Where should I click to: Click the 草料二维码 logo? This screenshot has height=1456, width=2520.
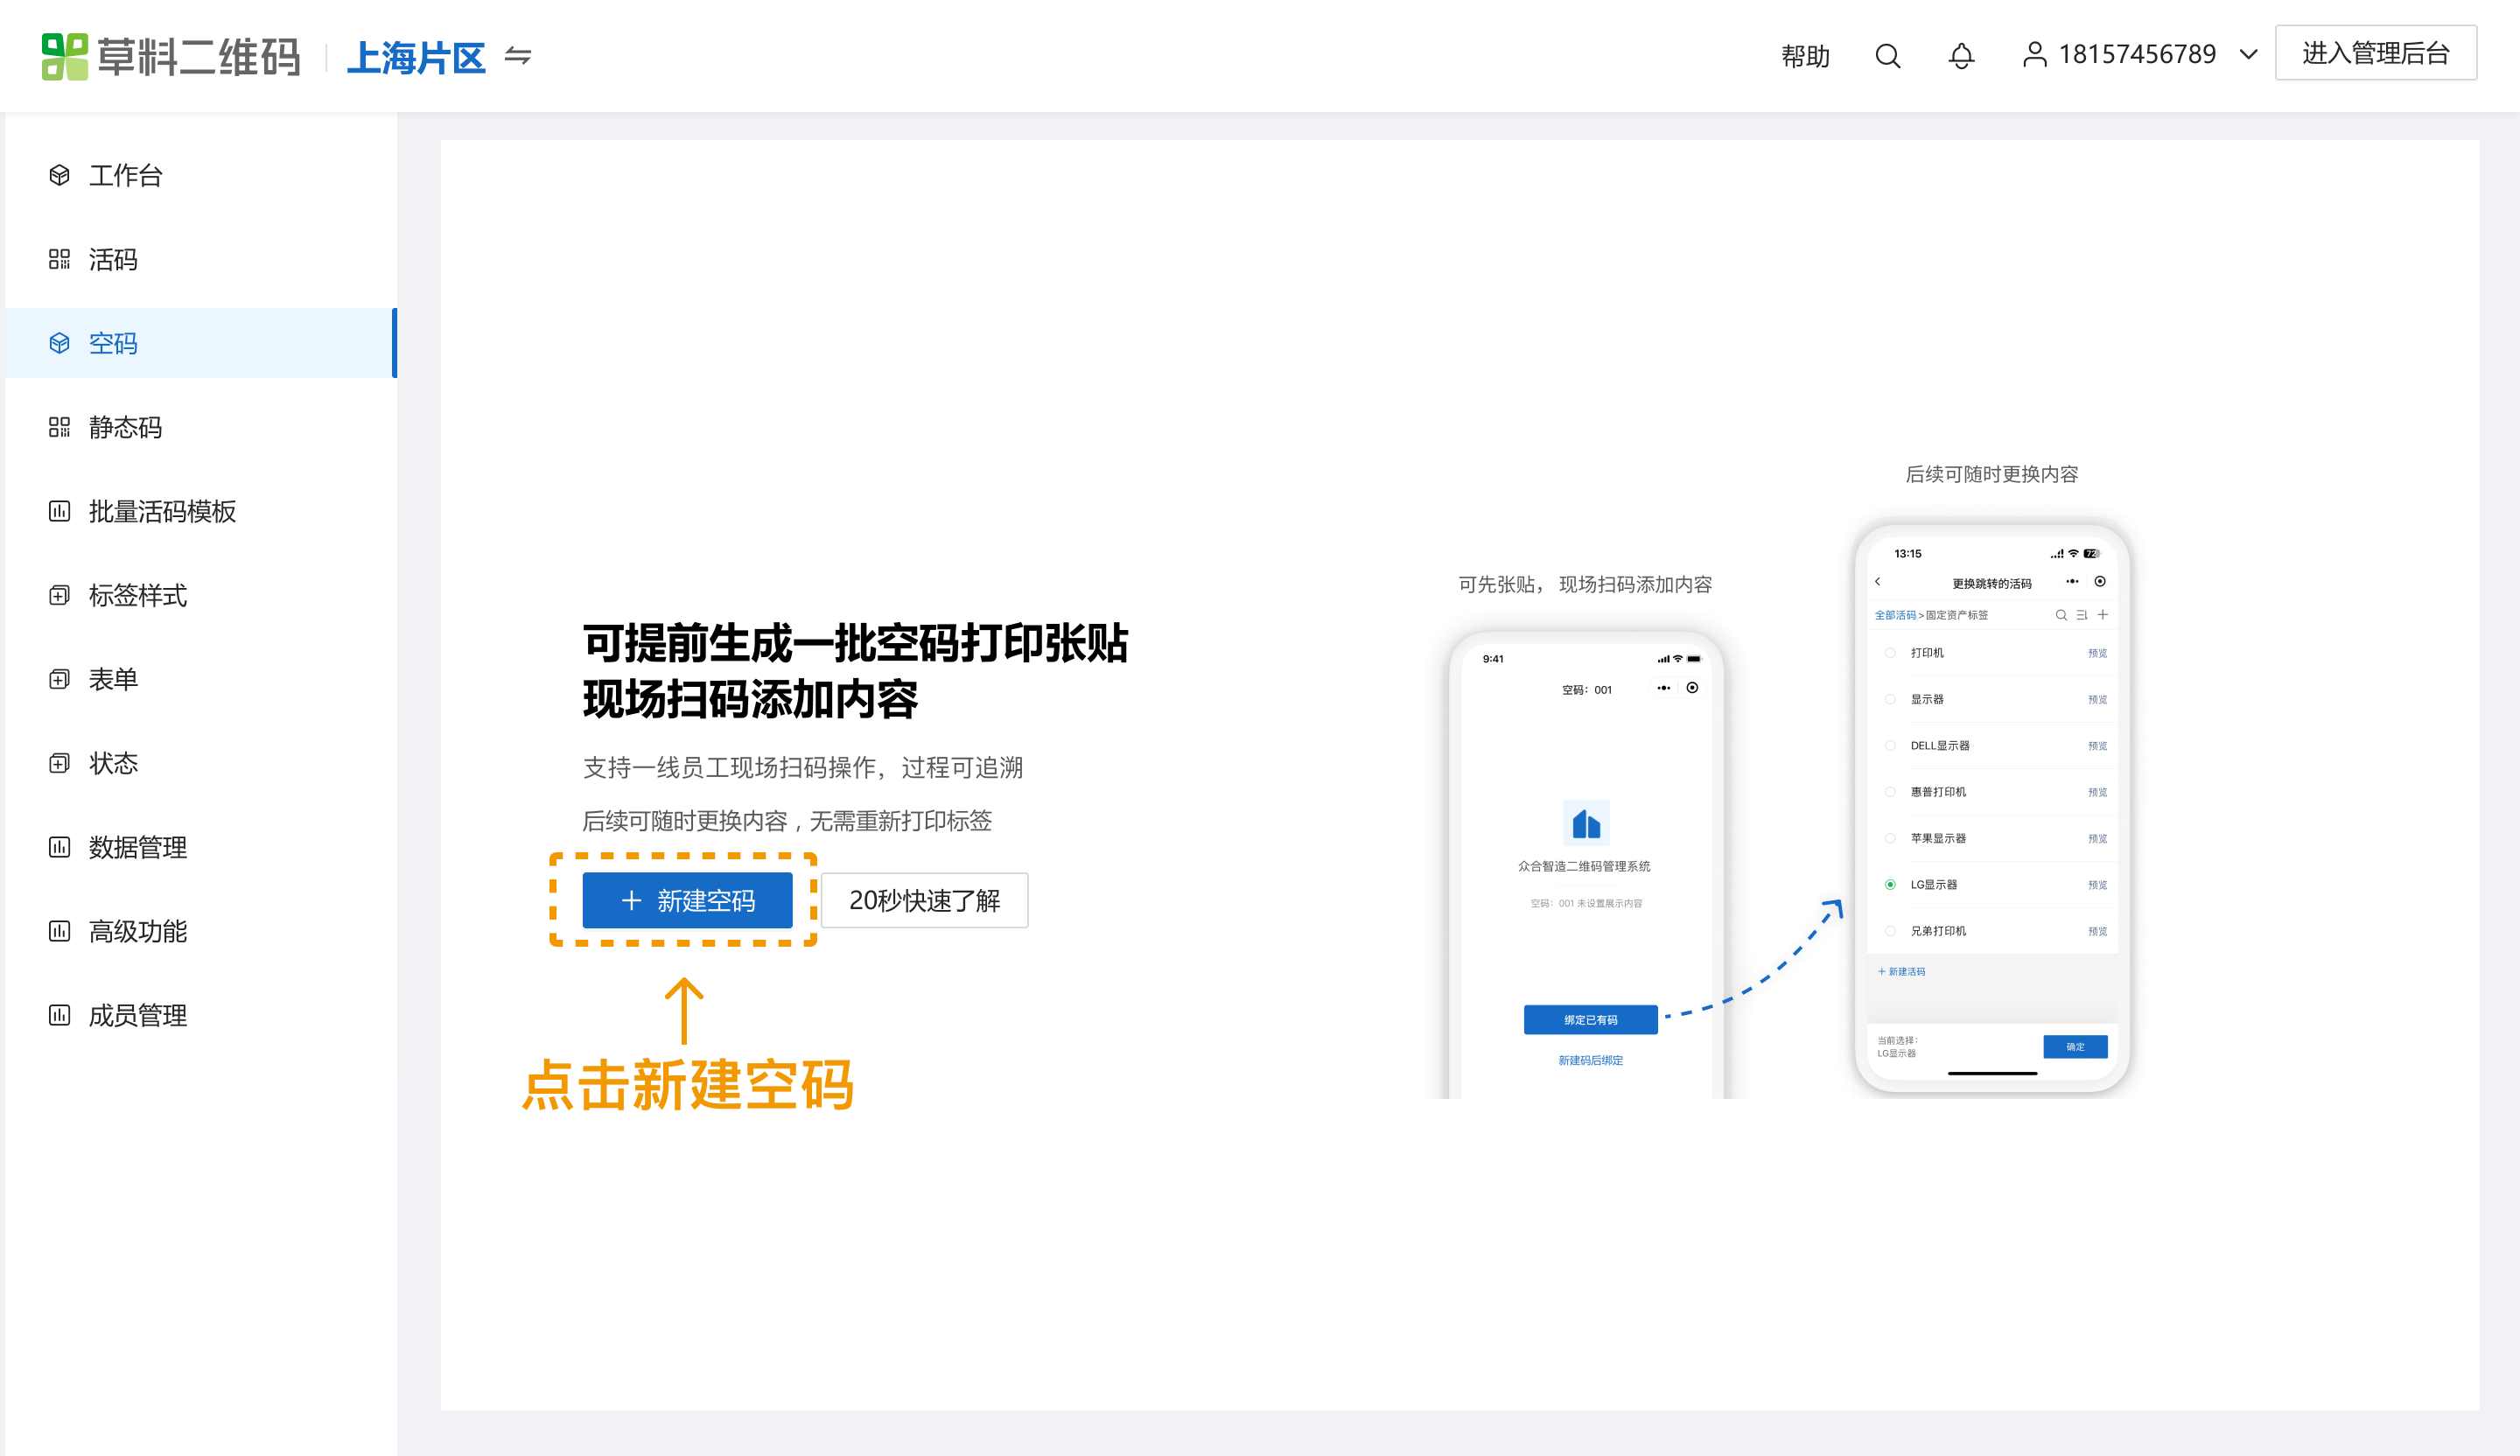[x=171, y=56]
